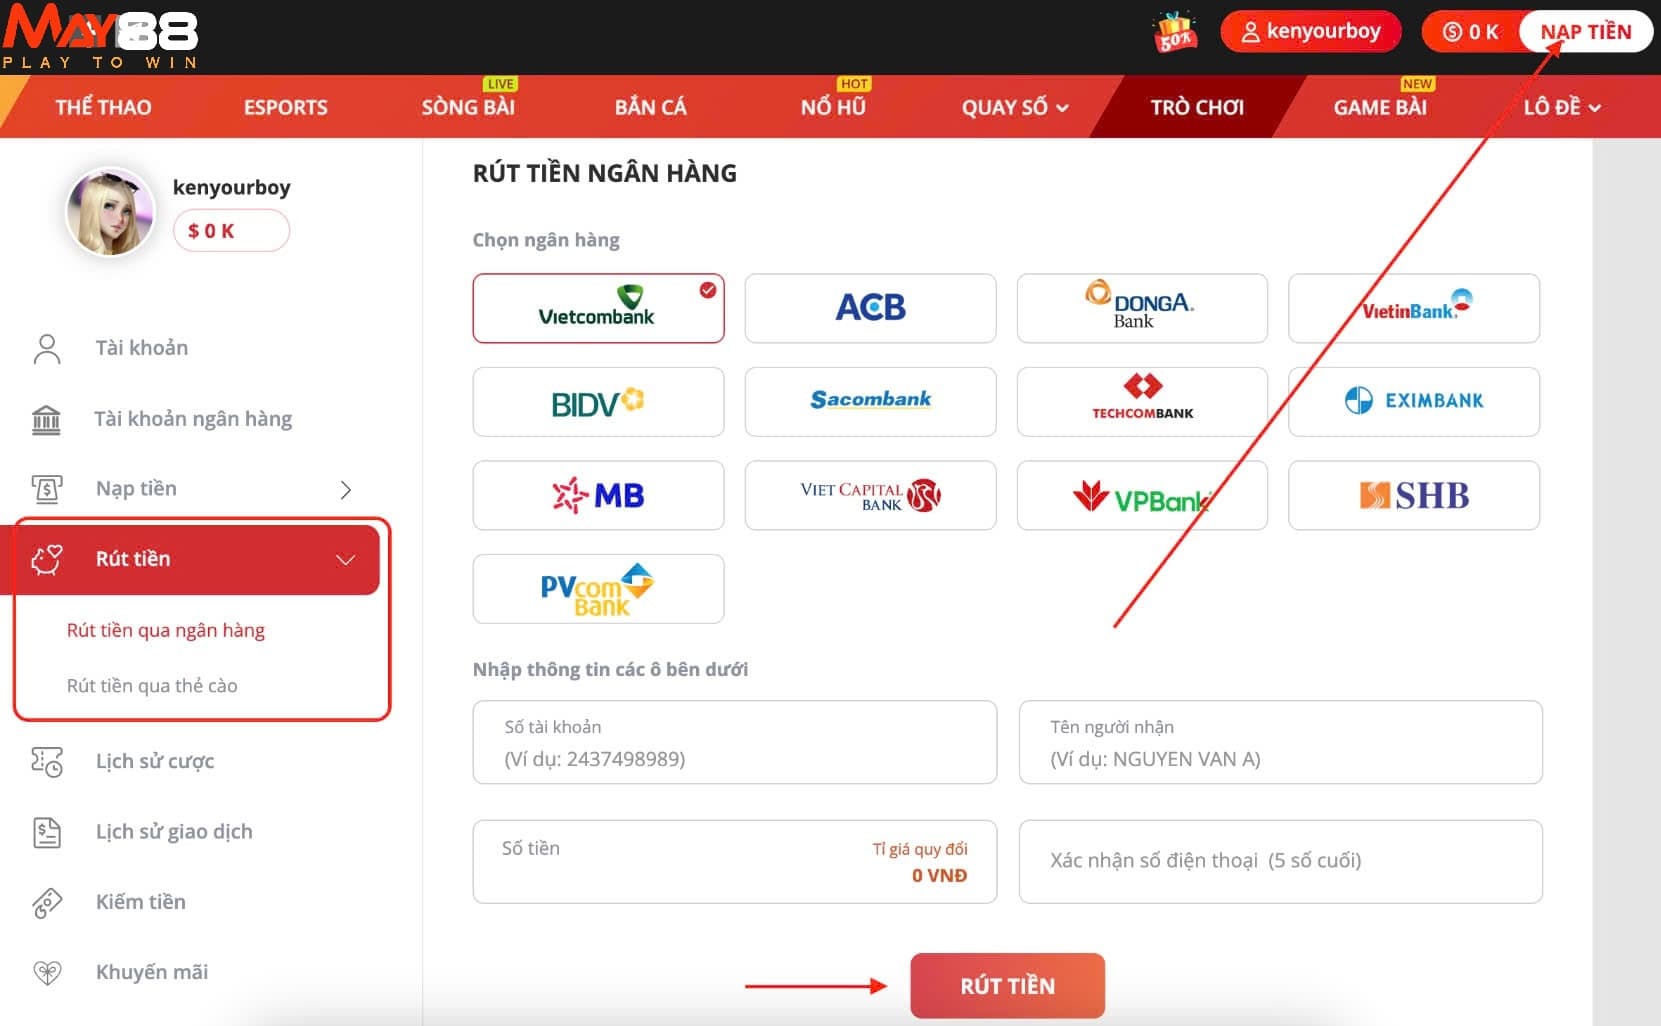Click the Tỉ giá quy đổi label
Viewport: 1661px width, 1026px height.
coord(920,849)
